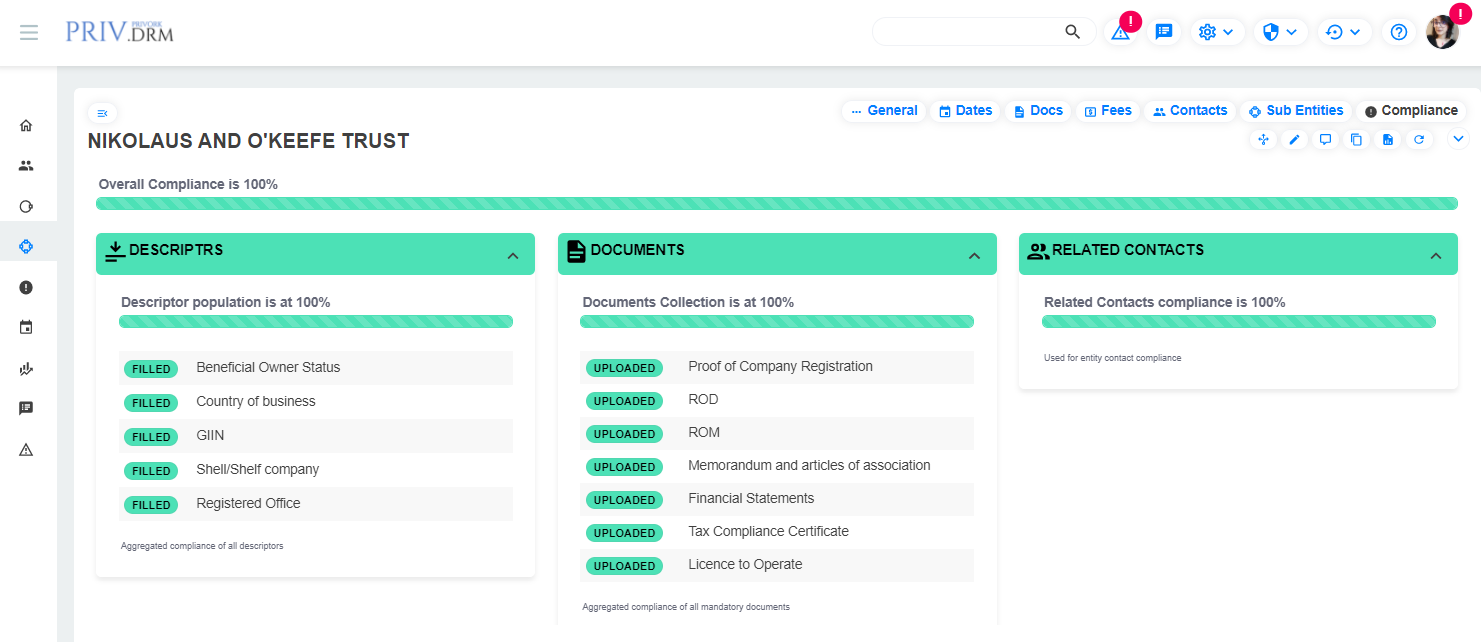This screenshot has width=1481, height=642.
Task: Open the hamburger menu
Action: tap(29, 32)
